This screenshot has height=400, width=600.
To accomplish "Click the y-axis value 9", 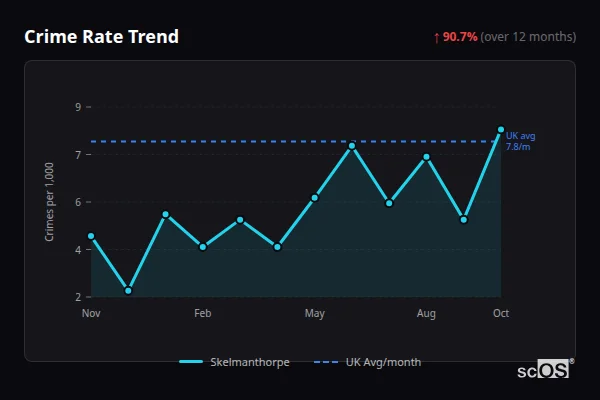I will (x=78, y=107).
